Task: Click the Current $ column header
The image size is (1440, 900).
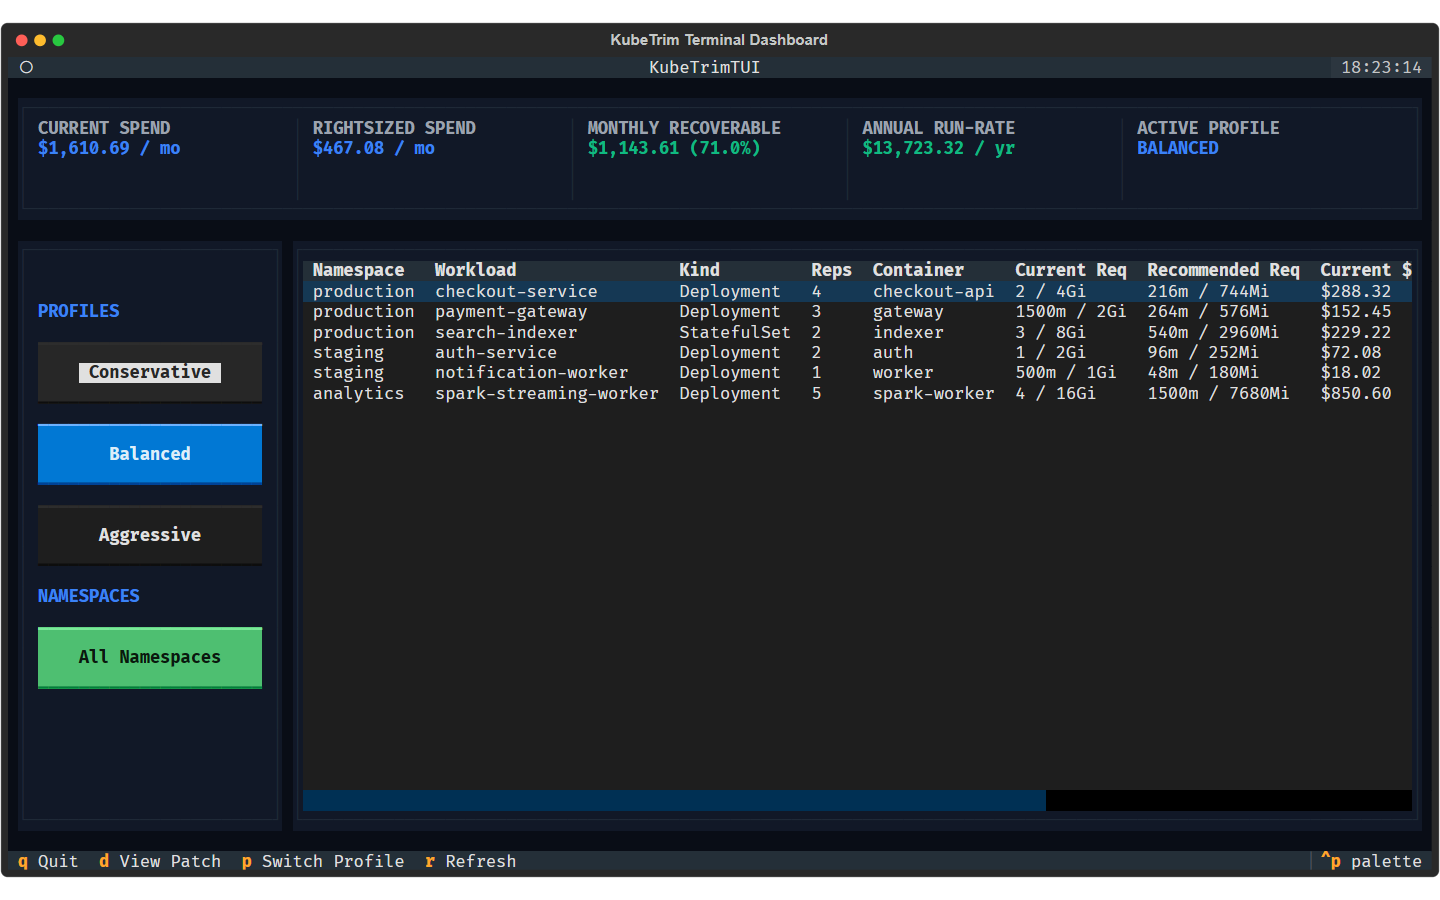Action: click(1366, 270)
